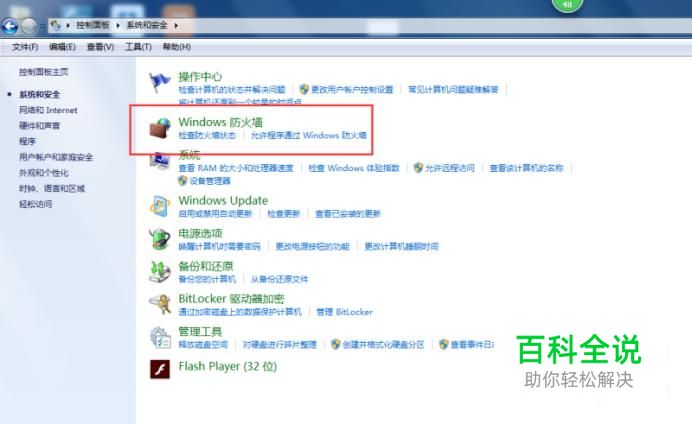Open the Flash Player red icon
Screen dimensions: 692x424
tap(160, 369)
